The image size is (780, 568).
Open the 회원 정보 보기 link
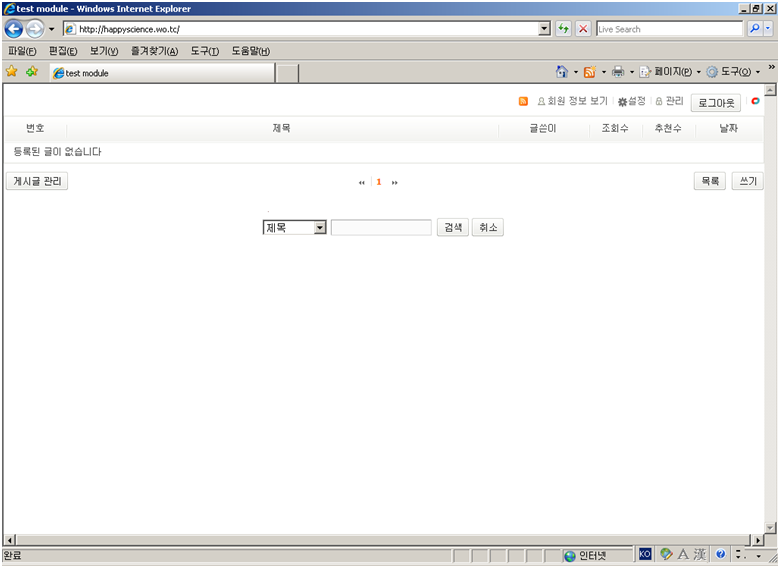click(x=573, y=101)
